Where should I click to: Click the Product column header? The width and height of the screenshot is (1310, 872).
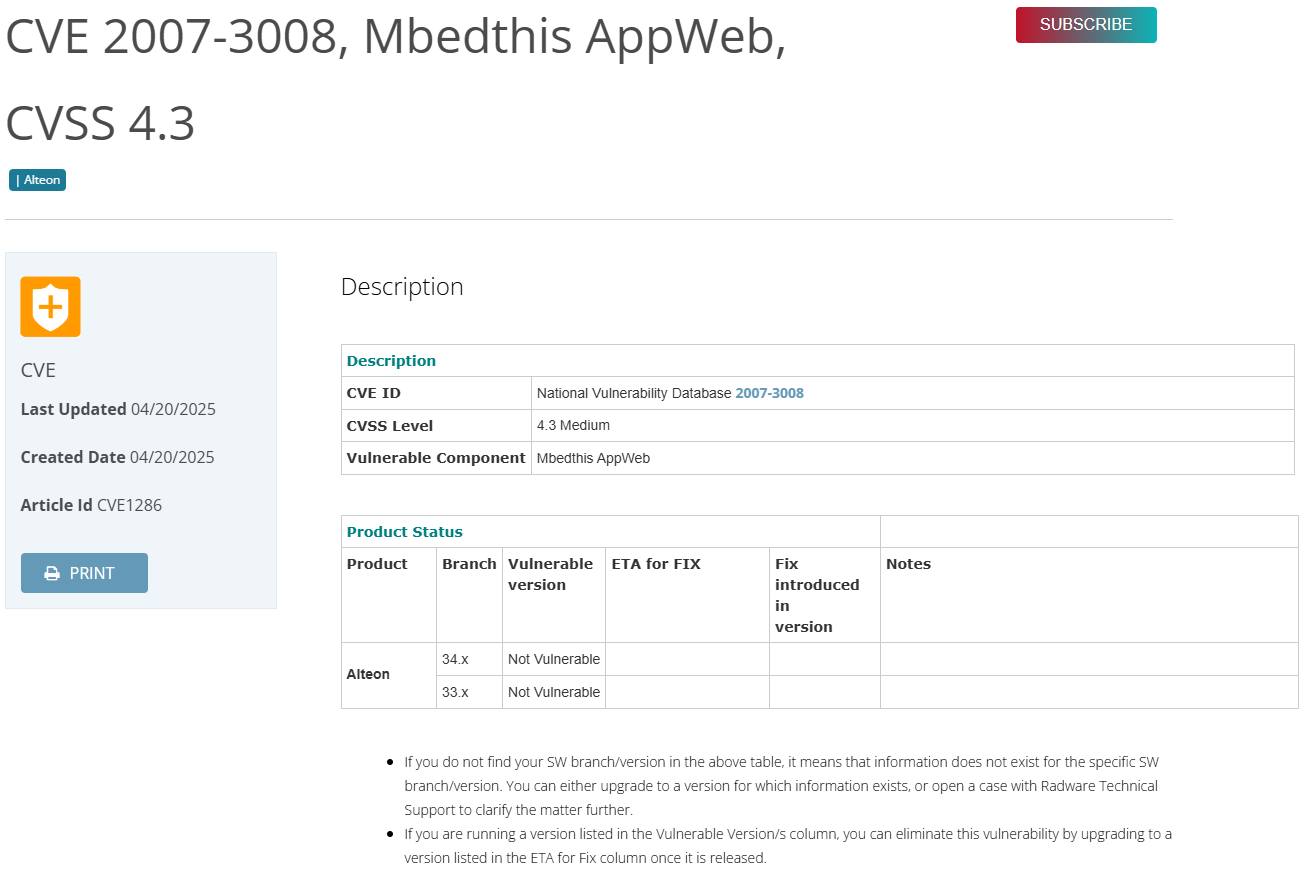point(377,564)
